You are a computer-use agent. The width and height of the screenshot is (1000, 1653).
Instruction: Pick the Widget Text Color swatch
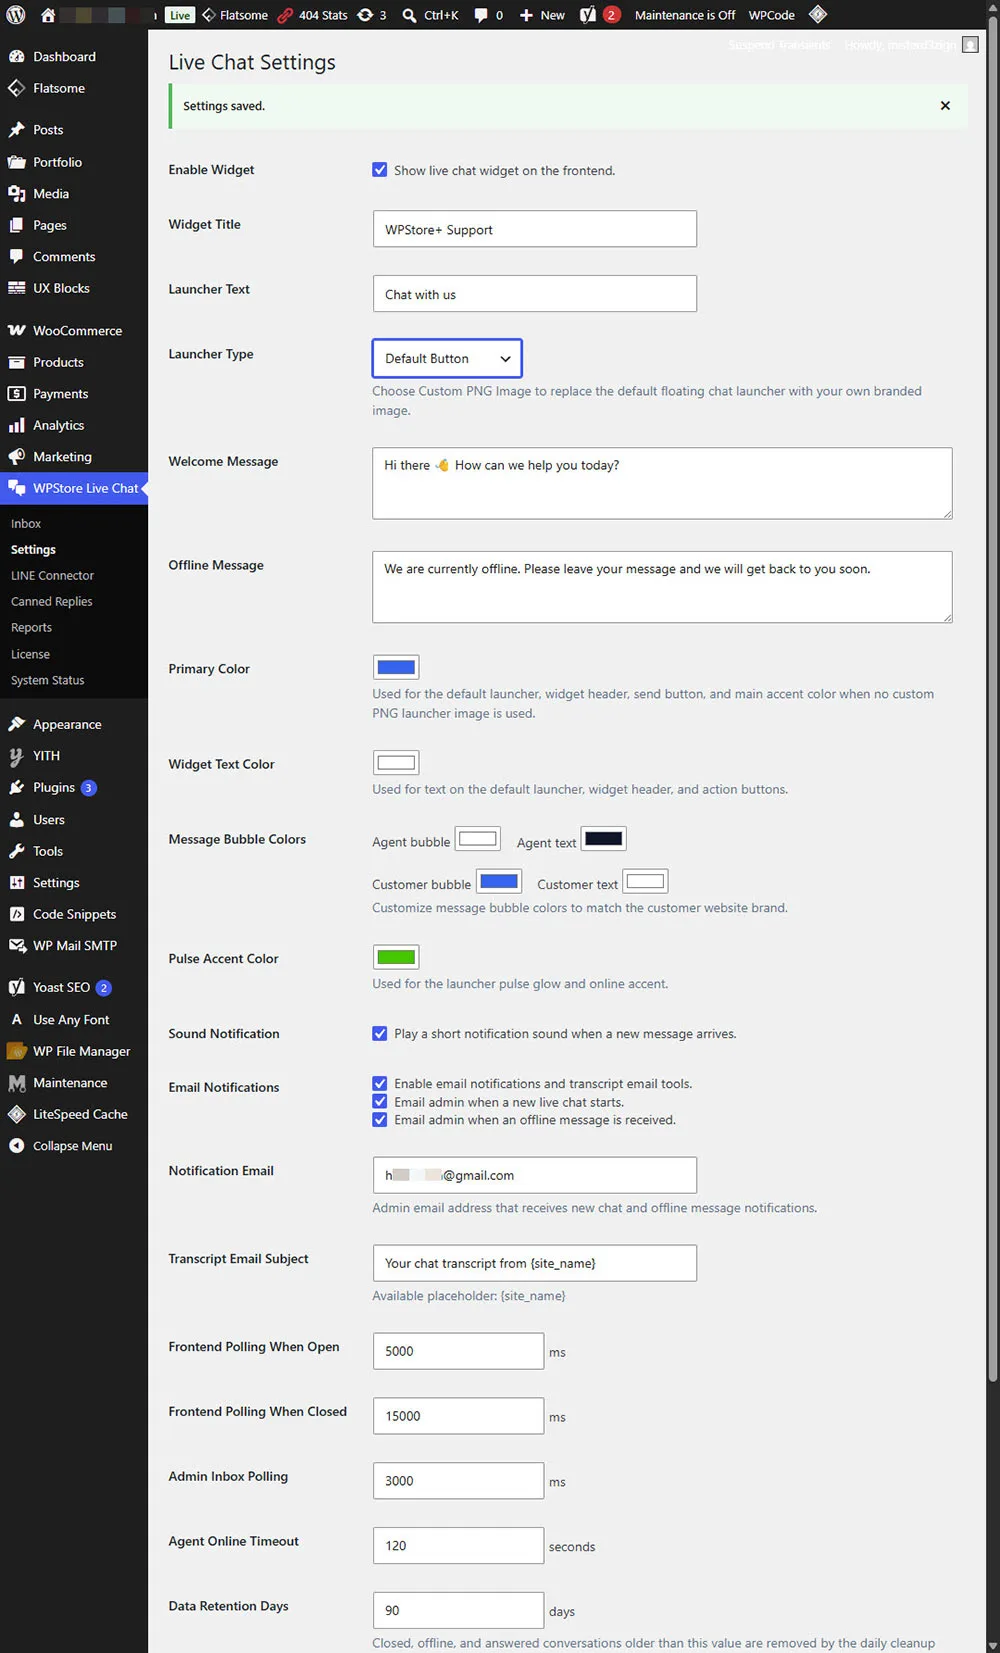click(x=396, y=763)
